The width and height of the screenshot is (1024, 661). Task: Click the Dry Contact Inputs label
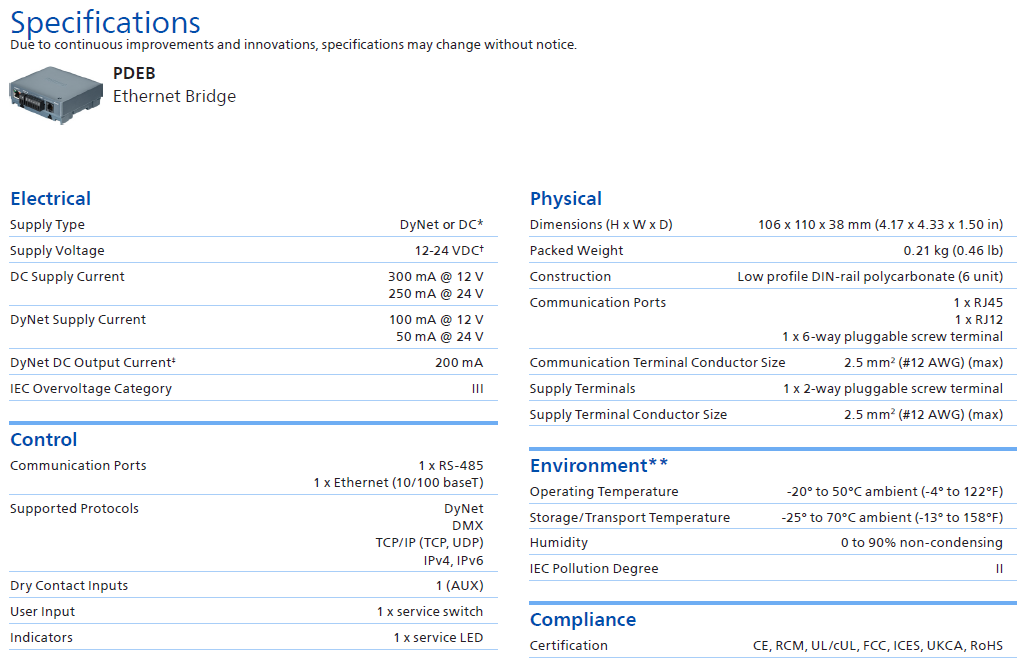pos(69,586)
